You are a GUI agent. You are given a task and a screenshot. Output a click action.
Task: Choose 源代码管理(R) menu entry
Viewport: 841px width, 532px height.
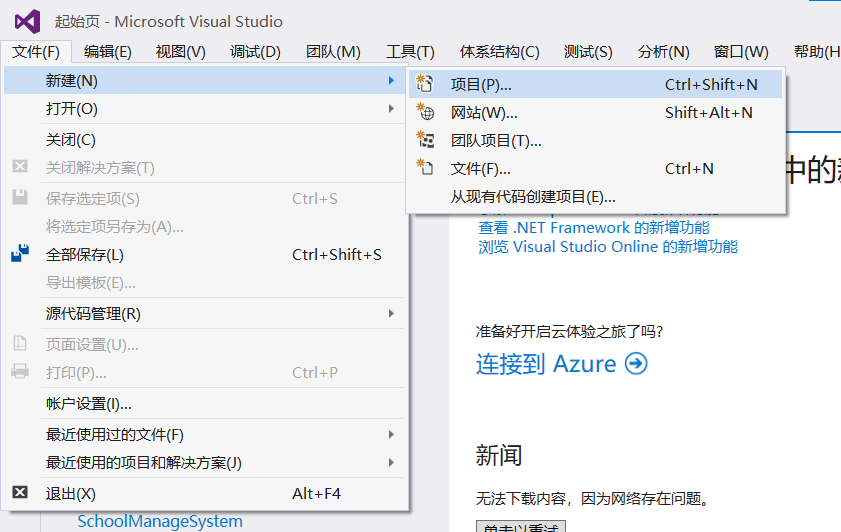point(204,313)
